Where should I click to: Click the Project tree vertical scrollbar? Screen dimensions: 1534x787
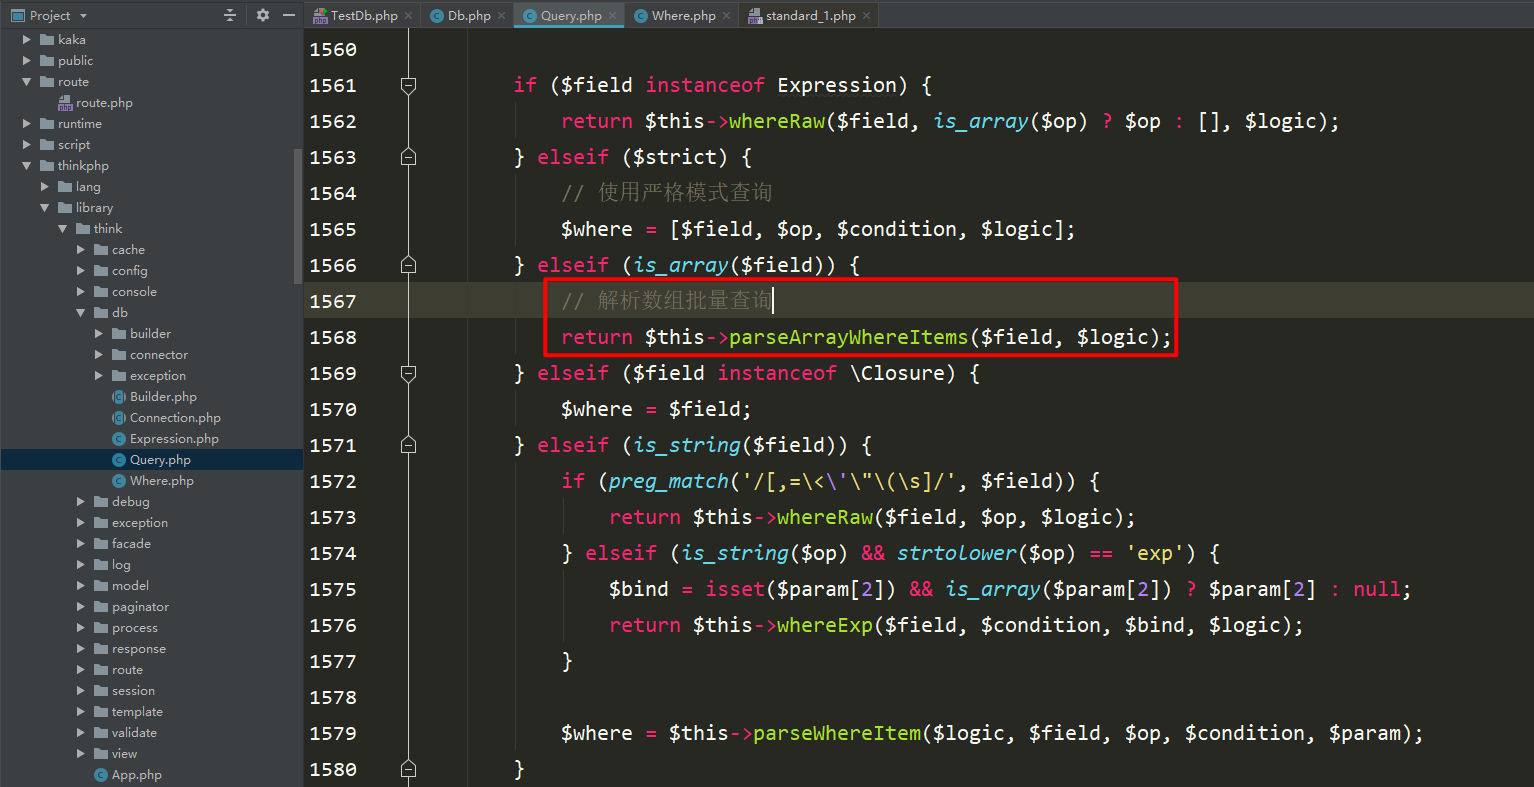[x=298, y=215]
